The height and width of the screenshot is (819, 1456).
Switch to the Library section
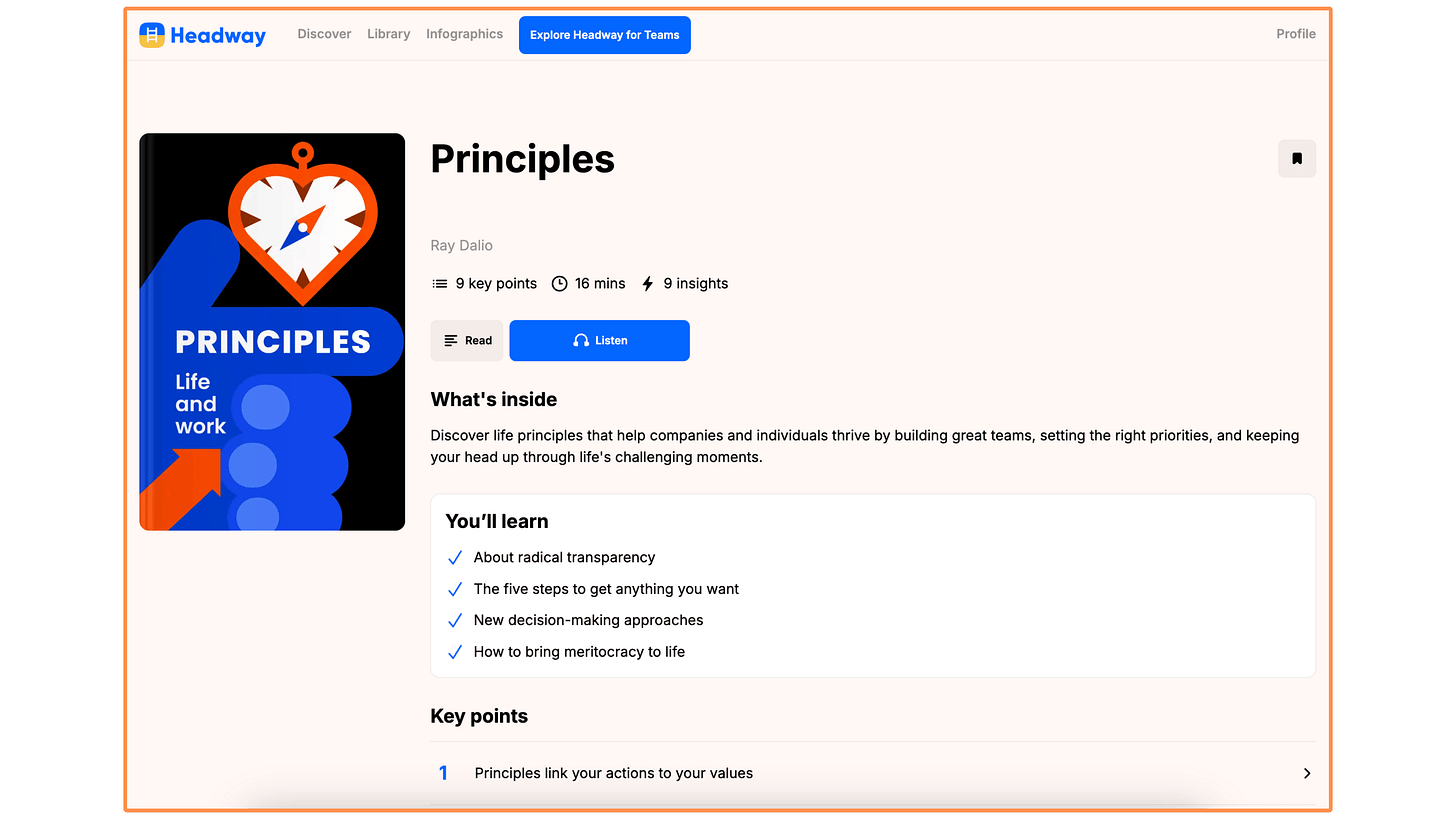click(x=388, y=34)
